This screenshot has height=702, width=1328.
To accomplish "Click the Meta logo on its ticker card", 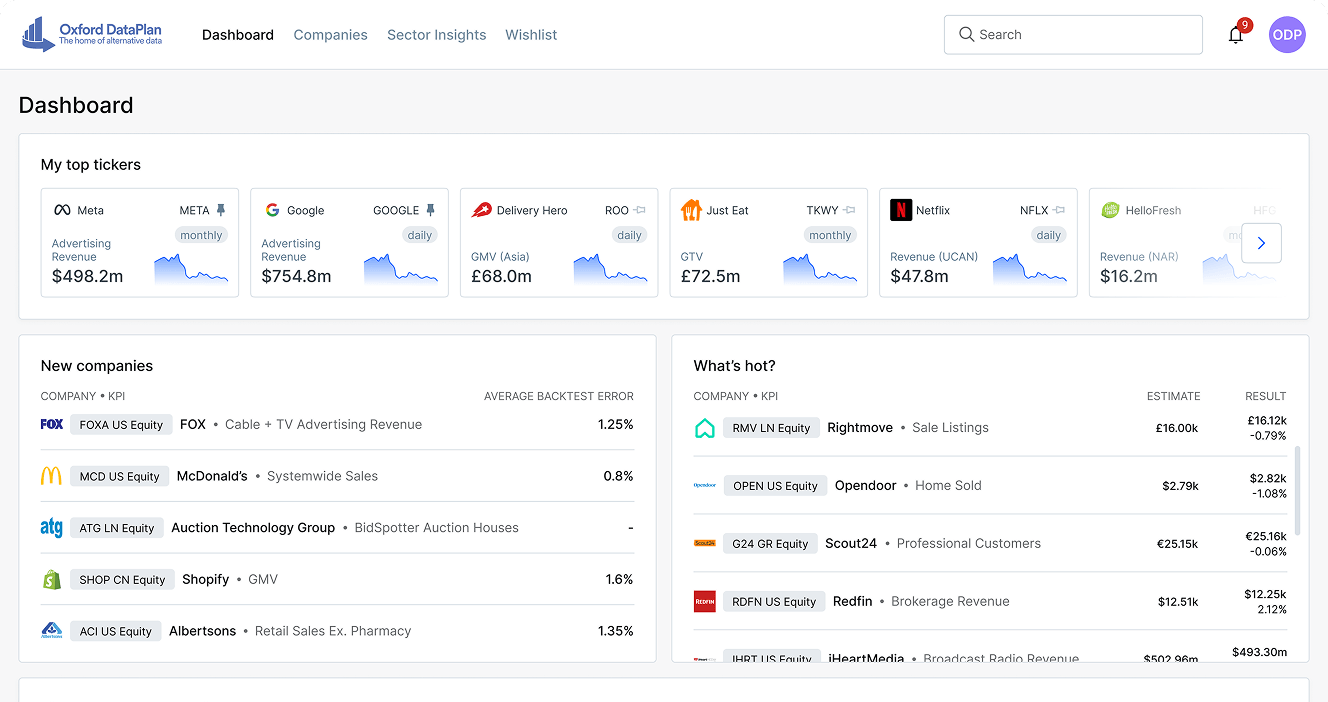I will (60, 210).
